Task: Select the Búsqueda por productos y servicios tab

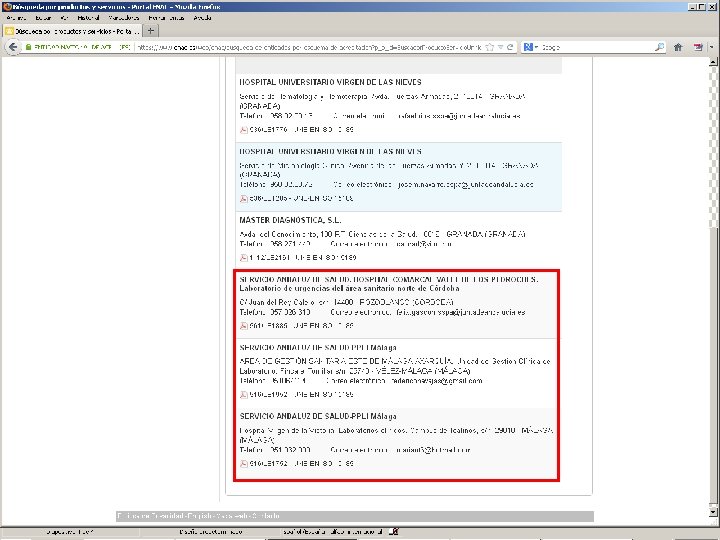Action: (72, 31)
